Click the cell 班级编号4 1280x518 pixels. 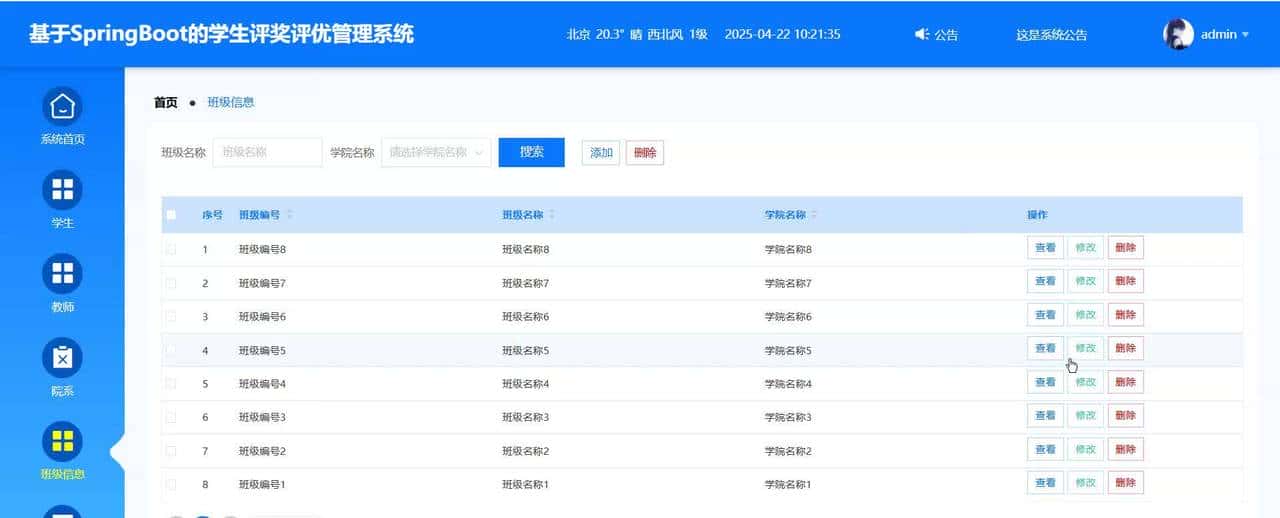[x=262, y=383]
